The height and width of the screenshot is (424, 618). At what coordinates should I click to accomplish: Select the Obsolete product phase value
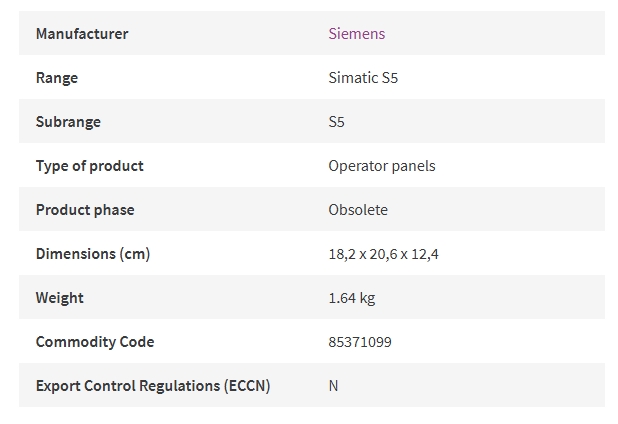[x=358, y=210]
